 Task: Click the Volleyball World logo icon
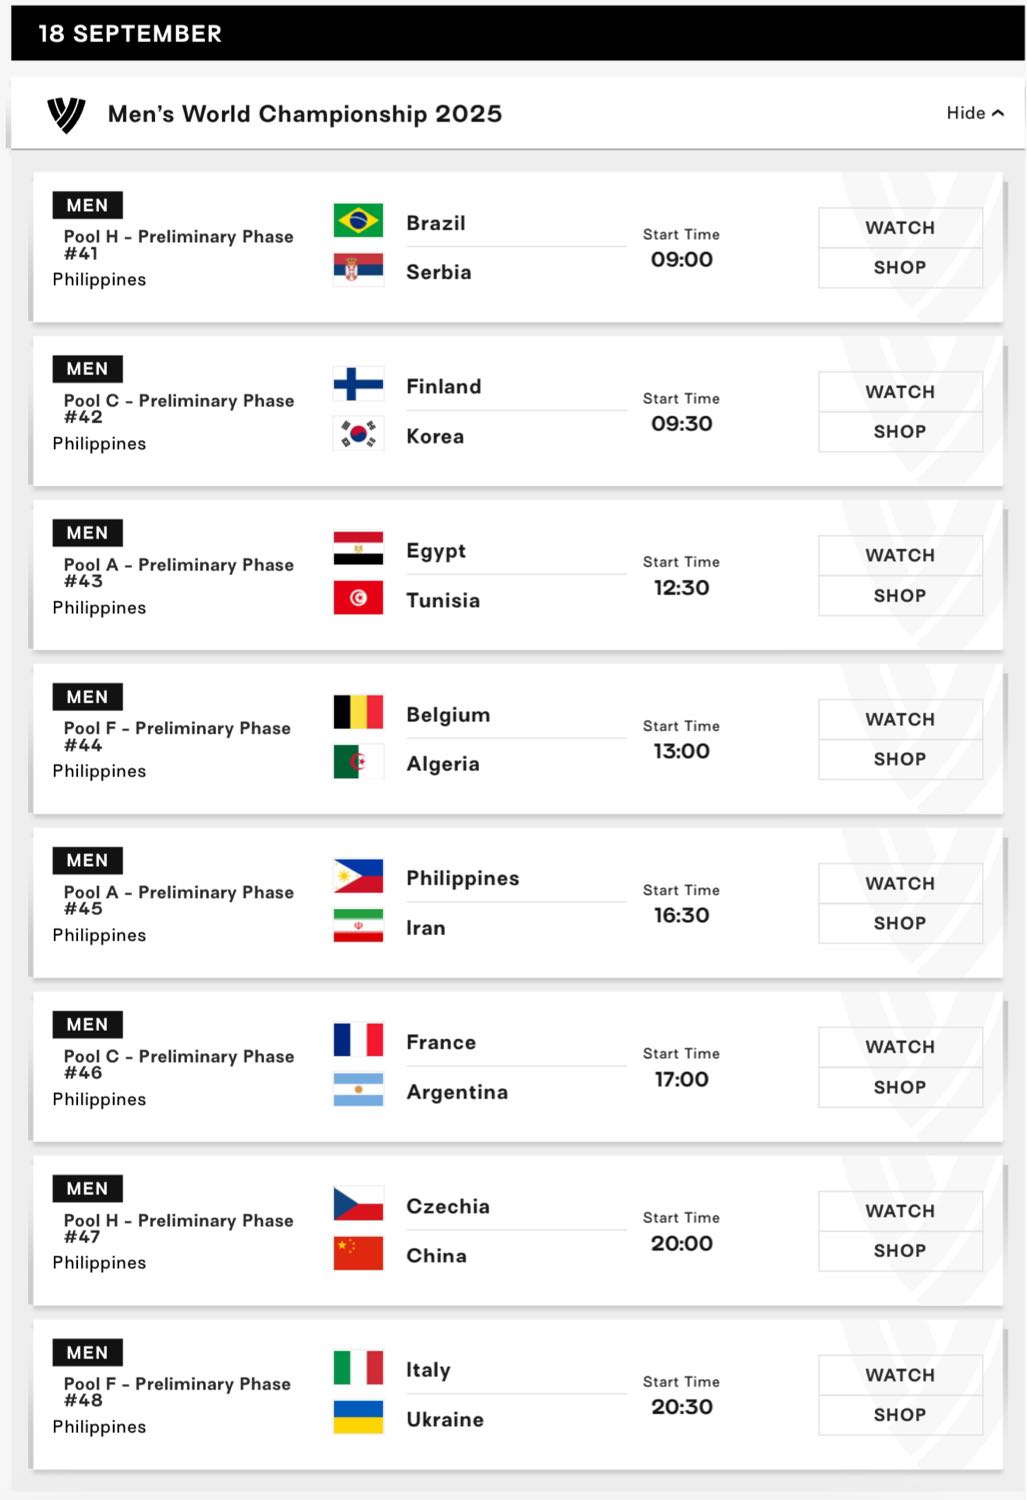point(67,115)
